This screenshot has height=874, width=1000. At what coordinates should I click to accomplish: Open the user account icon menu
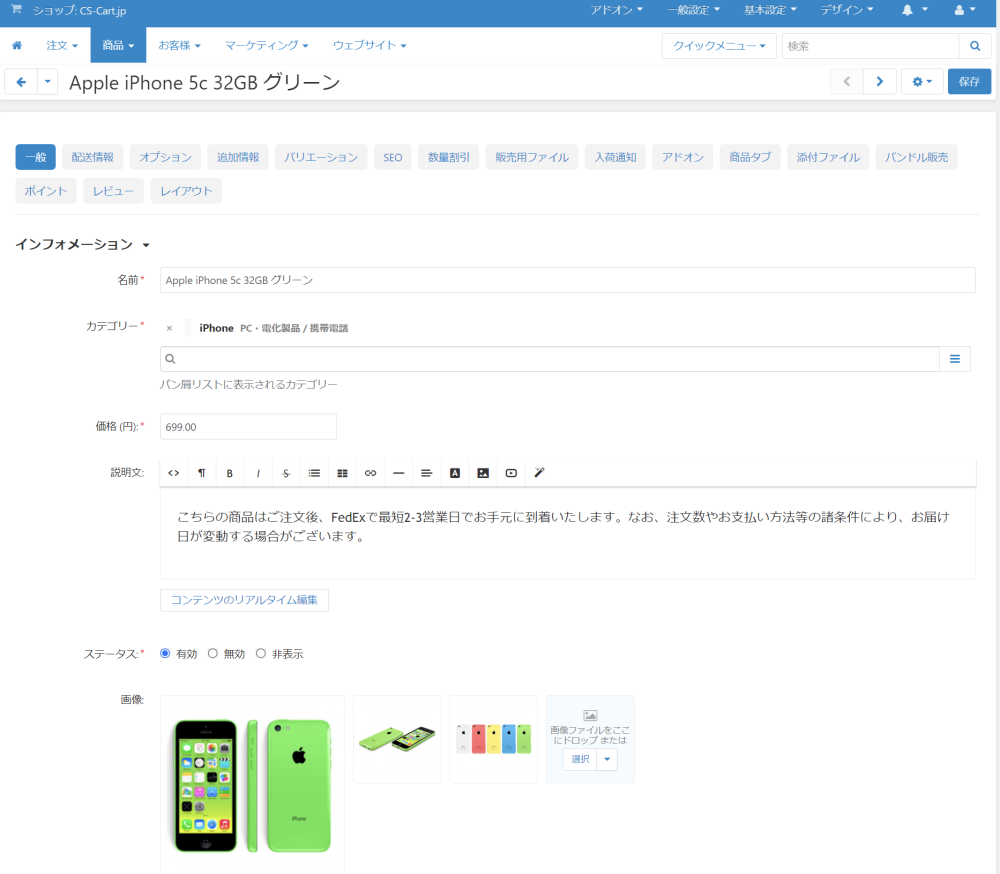965,10
